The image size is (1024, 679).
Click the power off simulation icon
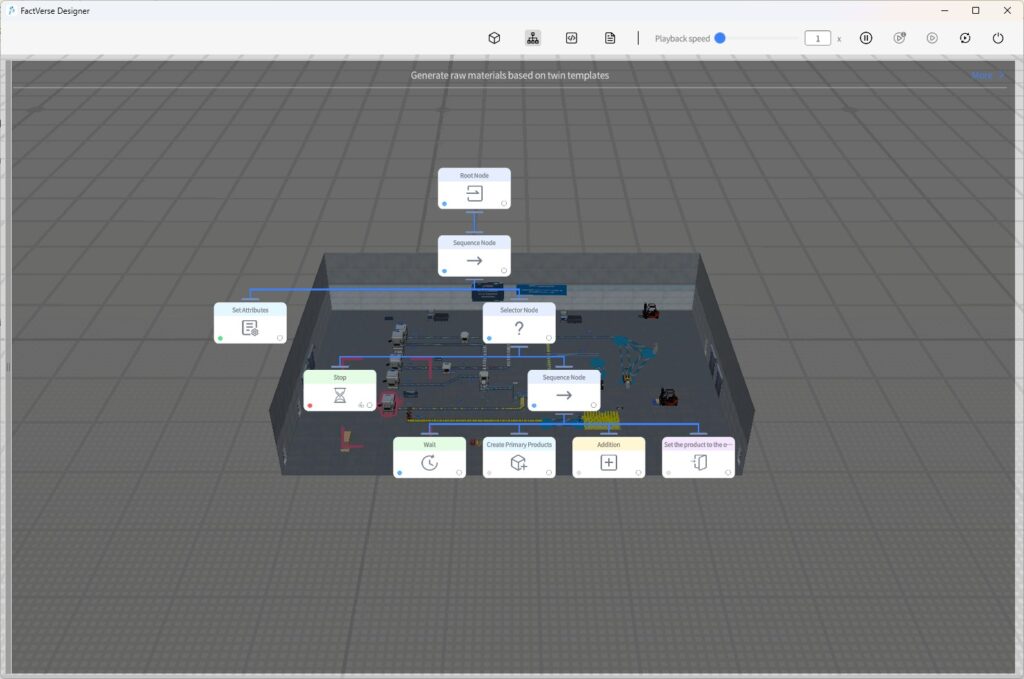pyautogui.click(x=997, y=37)
